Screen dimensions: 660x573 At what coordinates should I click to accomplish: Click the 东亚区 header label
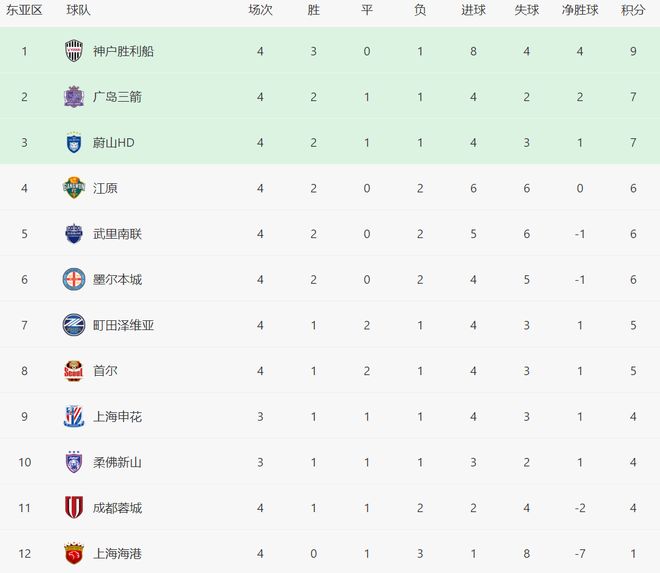(25, 10)
